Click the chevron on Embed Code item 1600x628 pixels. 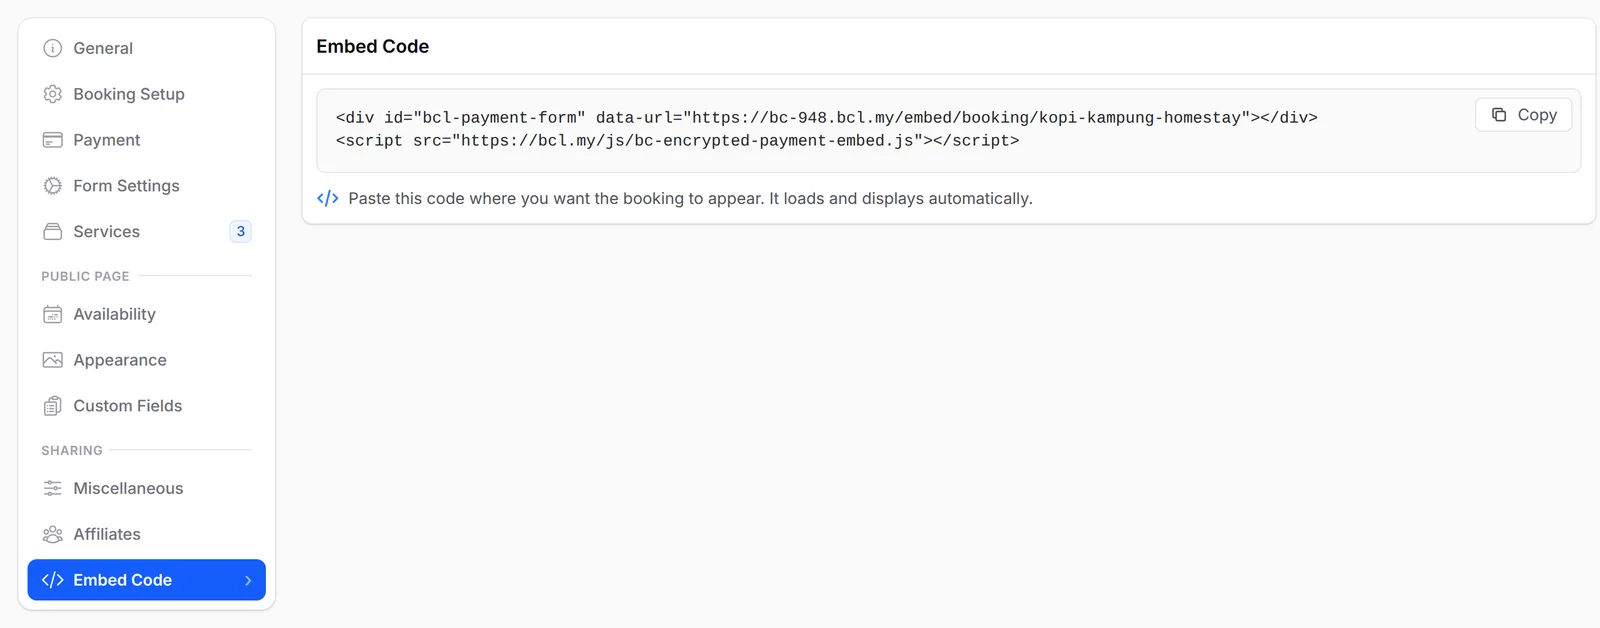[248, 580]
